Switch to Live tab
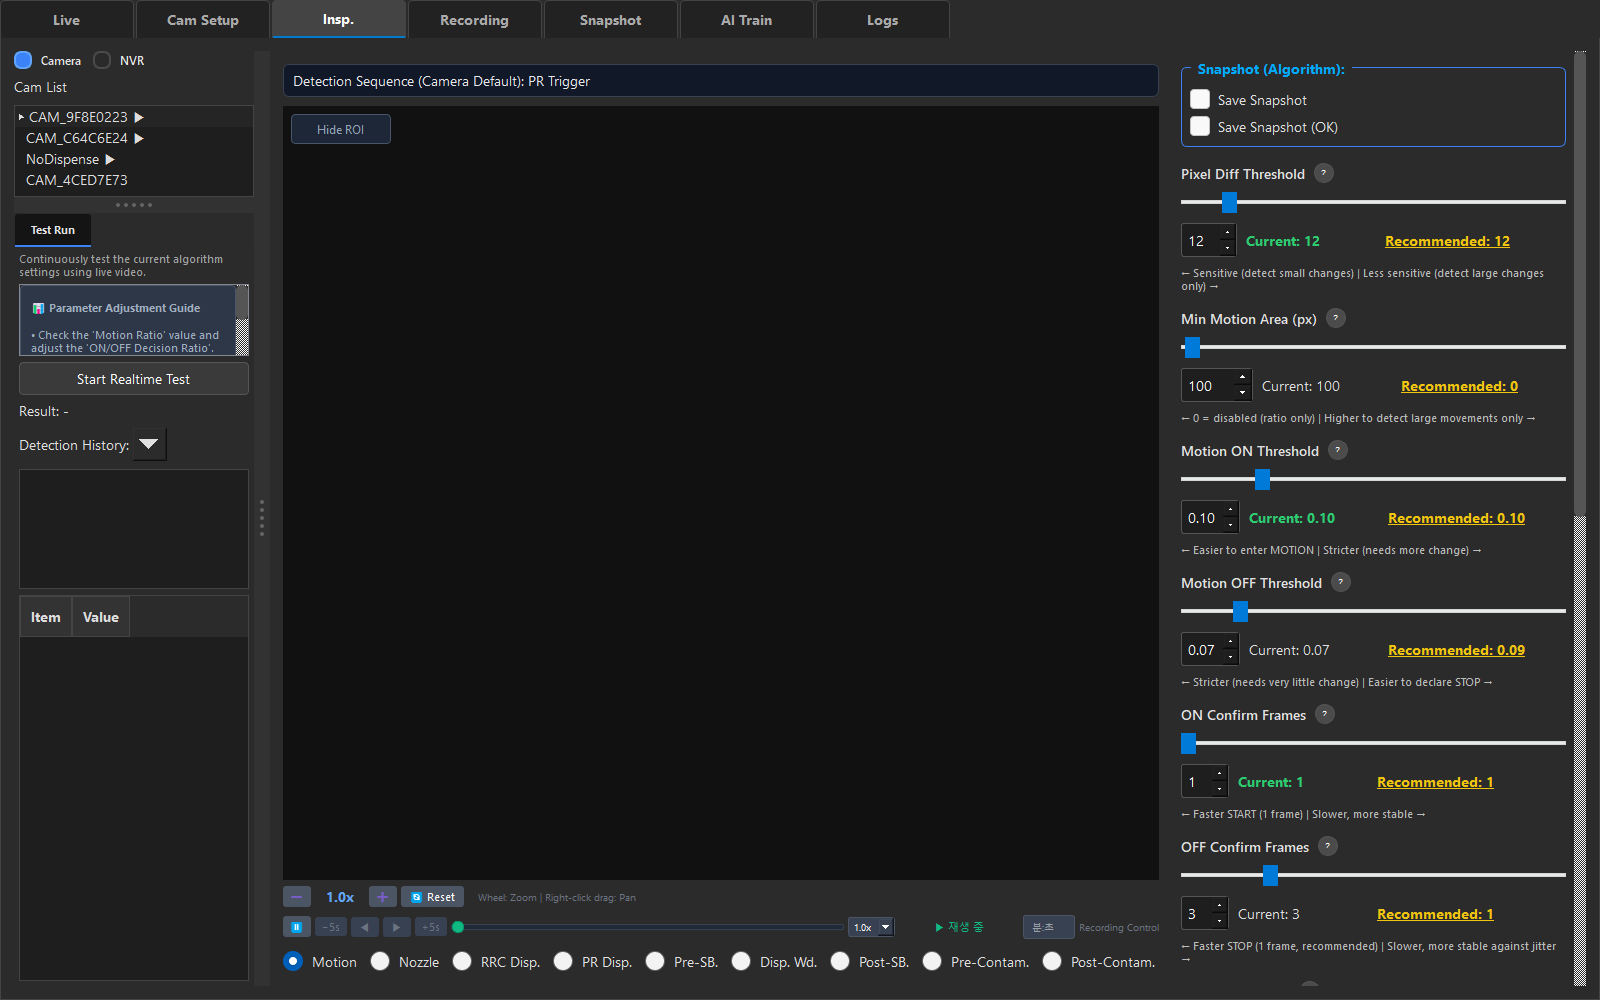Image resolution: width=1600 pixels, height=1000 pixels. coord(66,20)
